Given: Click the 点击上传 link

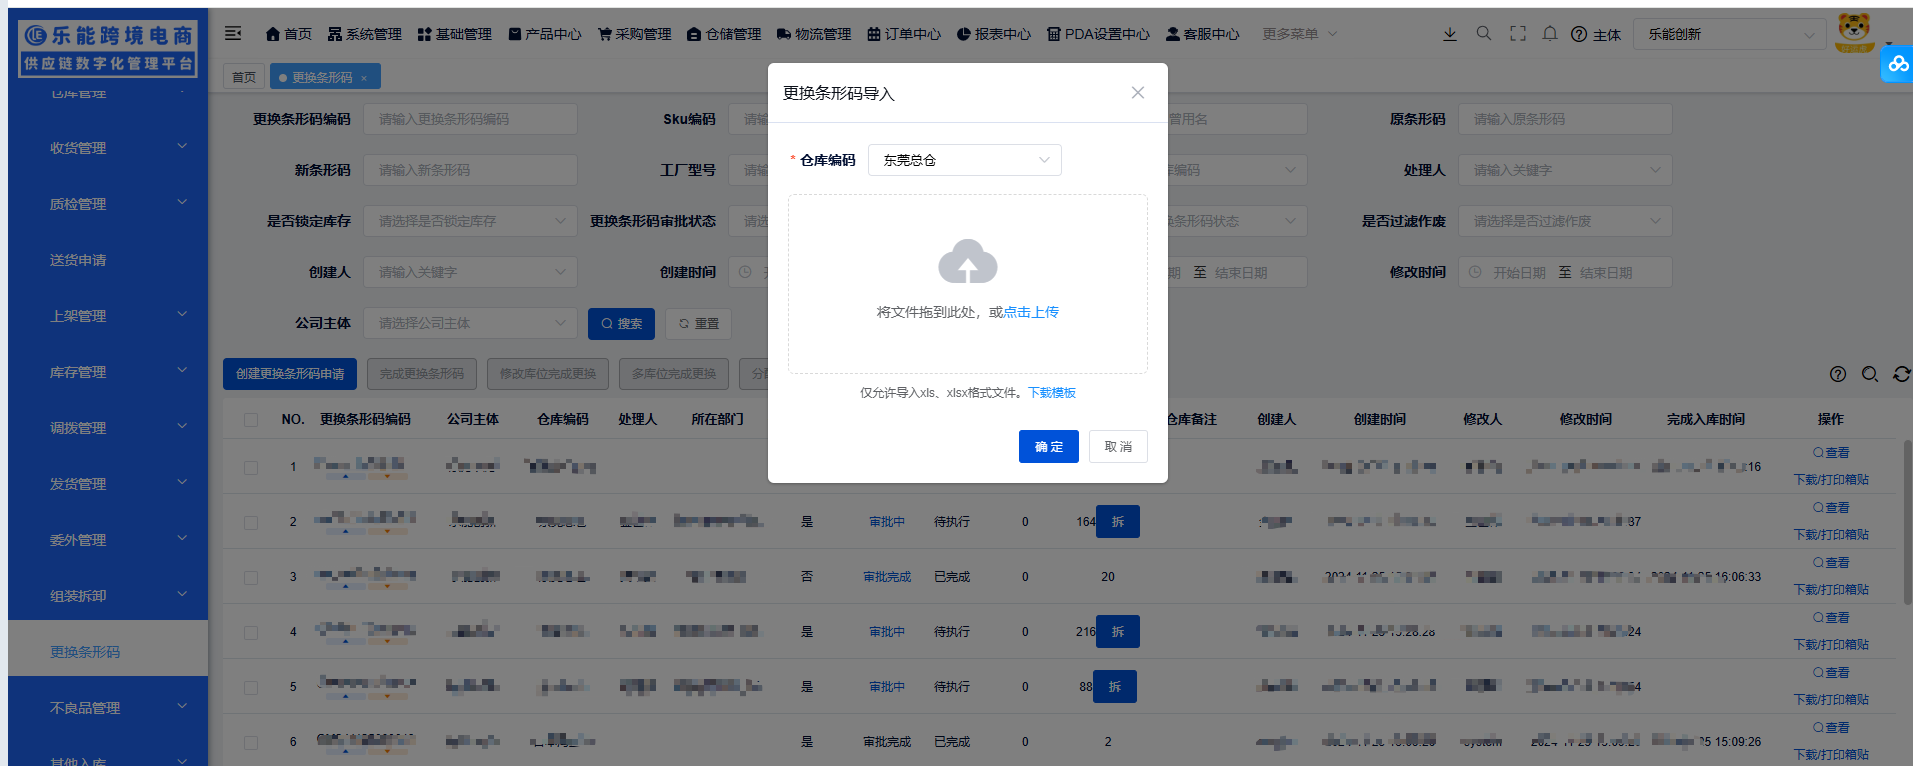Looking at the screenshot, I should (1031, 312).
